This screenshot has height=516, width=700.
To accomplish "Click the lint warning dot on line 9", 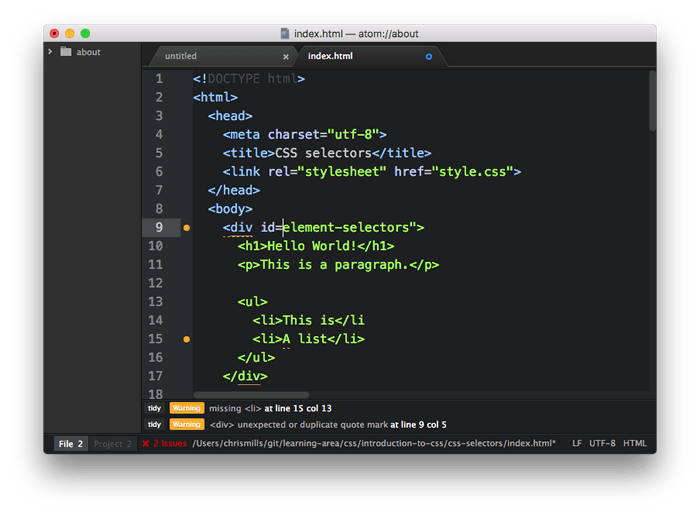I will [x=186, y=228].
